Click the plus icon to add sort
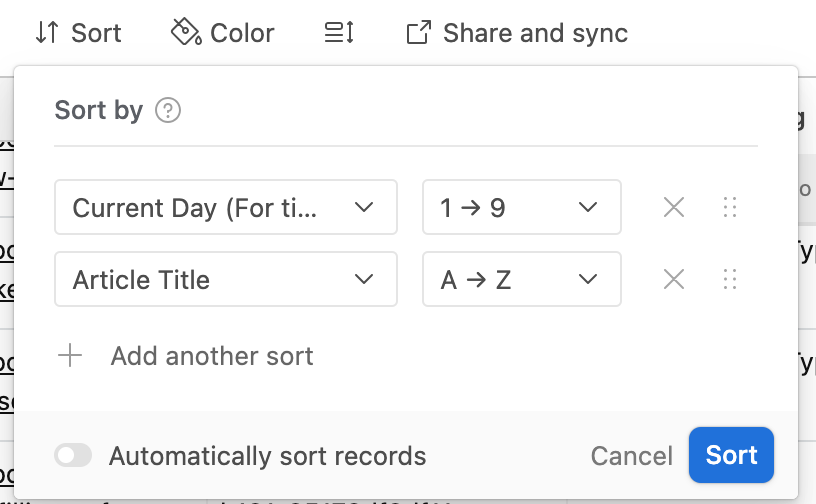Image resolution: width=816 pixels, height=504 pixels. tap(70, 356)
